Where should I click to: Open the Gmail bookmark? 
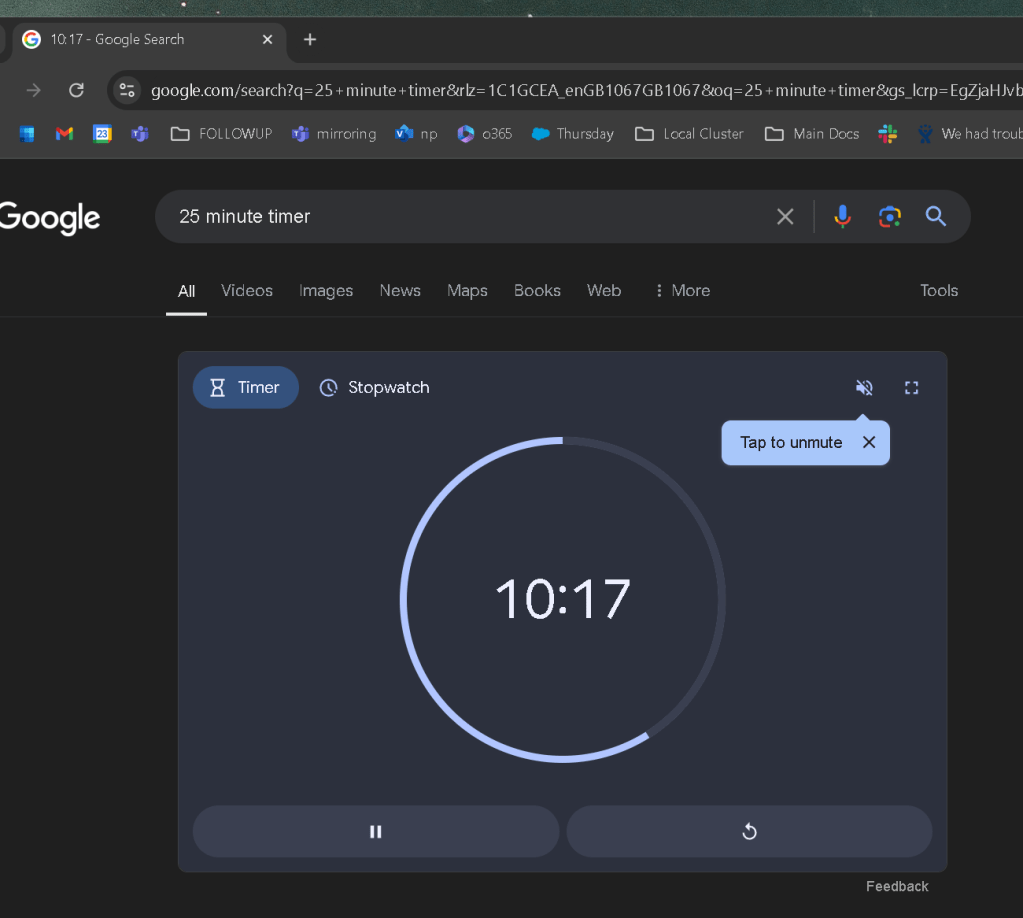pos(64,134)
